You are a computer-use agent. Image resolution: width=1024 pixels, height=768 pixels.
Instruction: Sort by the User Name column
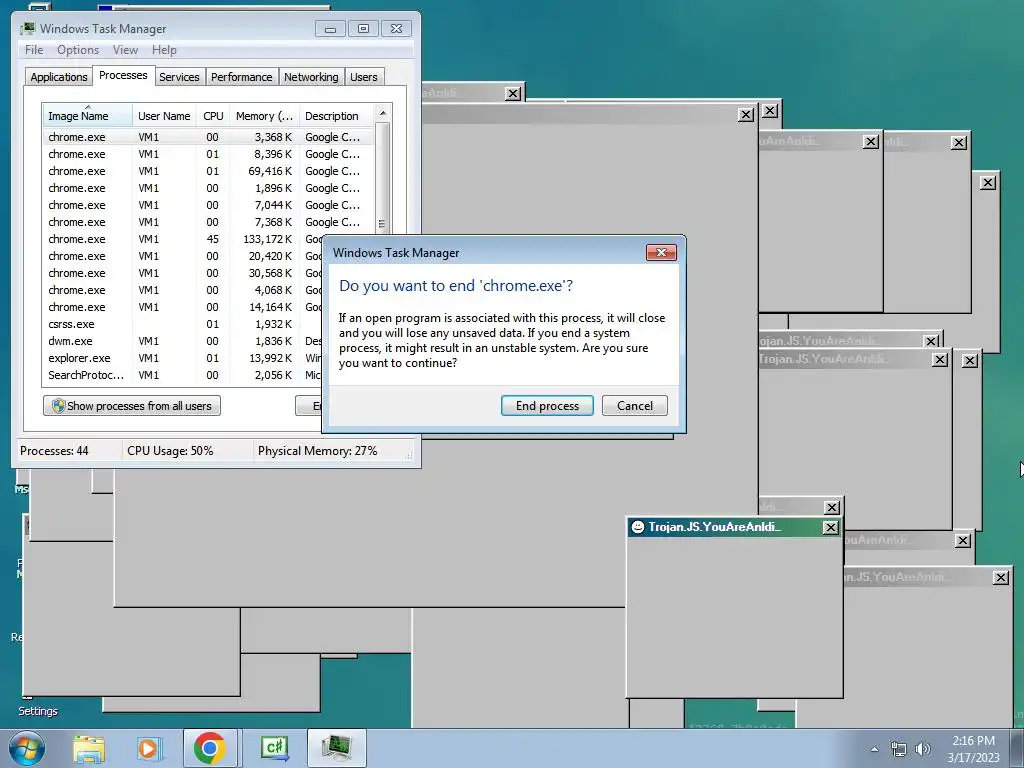(165, 116)
